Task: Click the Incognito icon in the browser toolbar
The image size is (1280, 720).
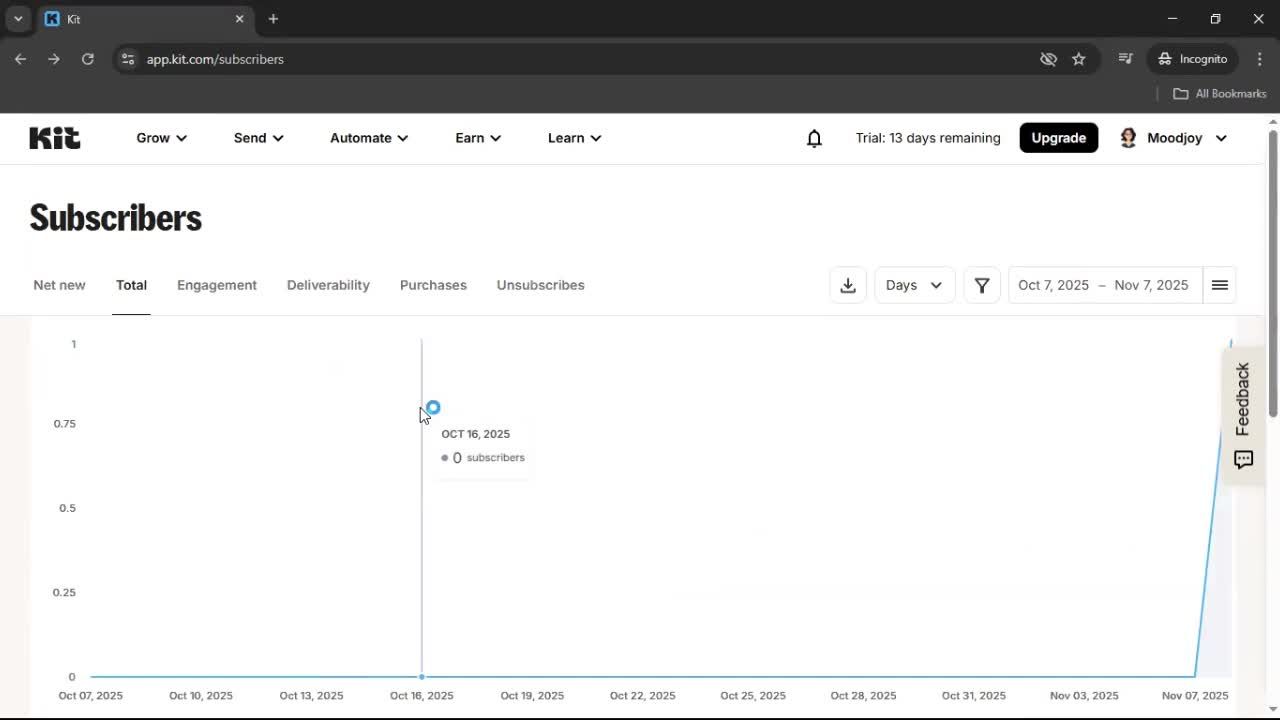Action: pyautogui.click(x=1165, y=59)
